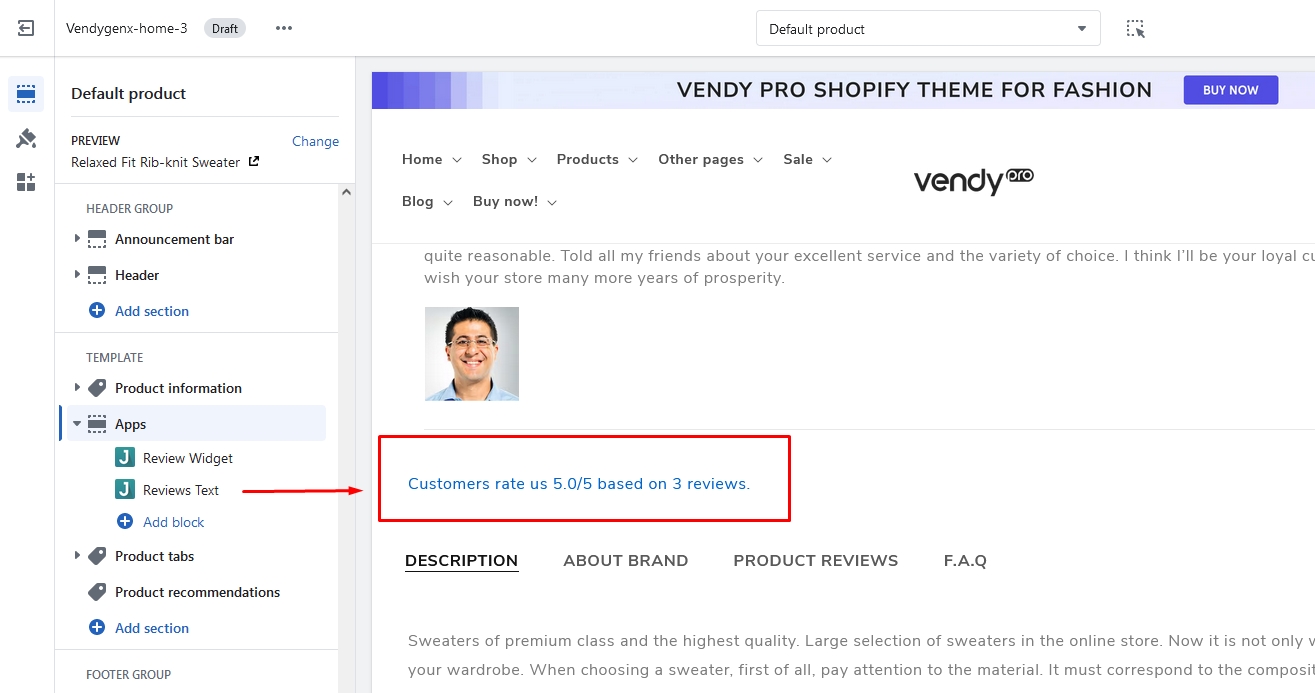Click the BUY NOW button
The width and height of the screenshot is (1315, 693).
1230,90
